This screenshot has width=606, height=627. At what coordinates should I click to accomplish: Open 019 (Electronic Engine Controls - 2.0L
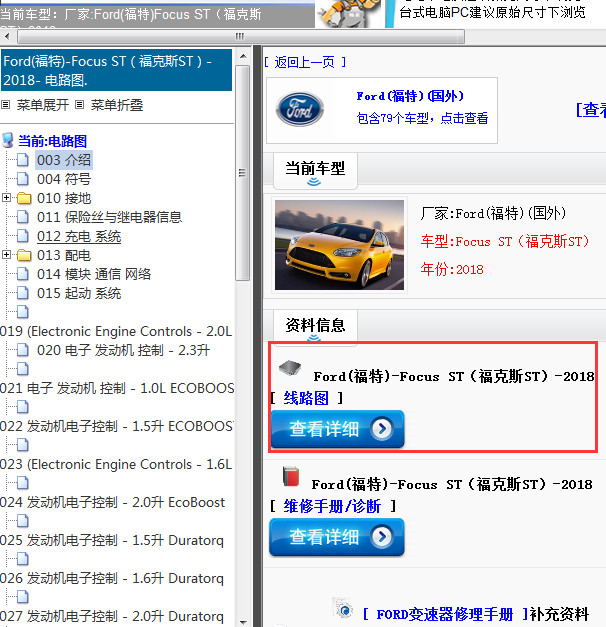(116, 331)
